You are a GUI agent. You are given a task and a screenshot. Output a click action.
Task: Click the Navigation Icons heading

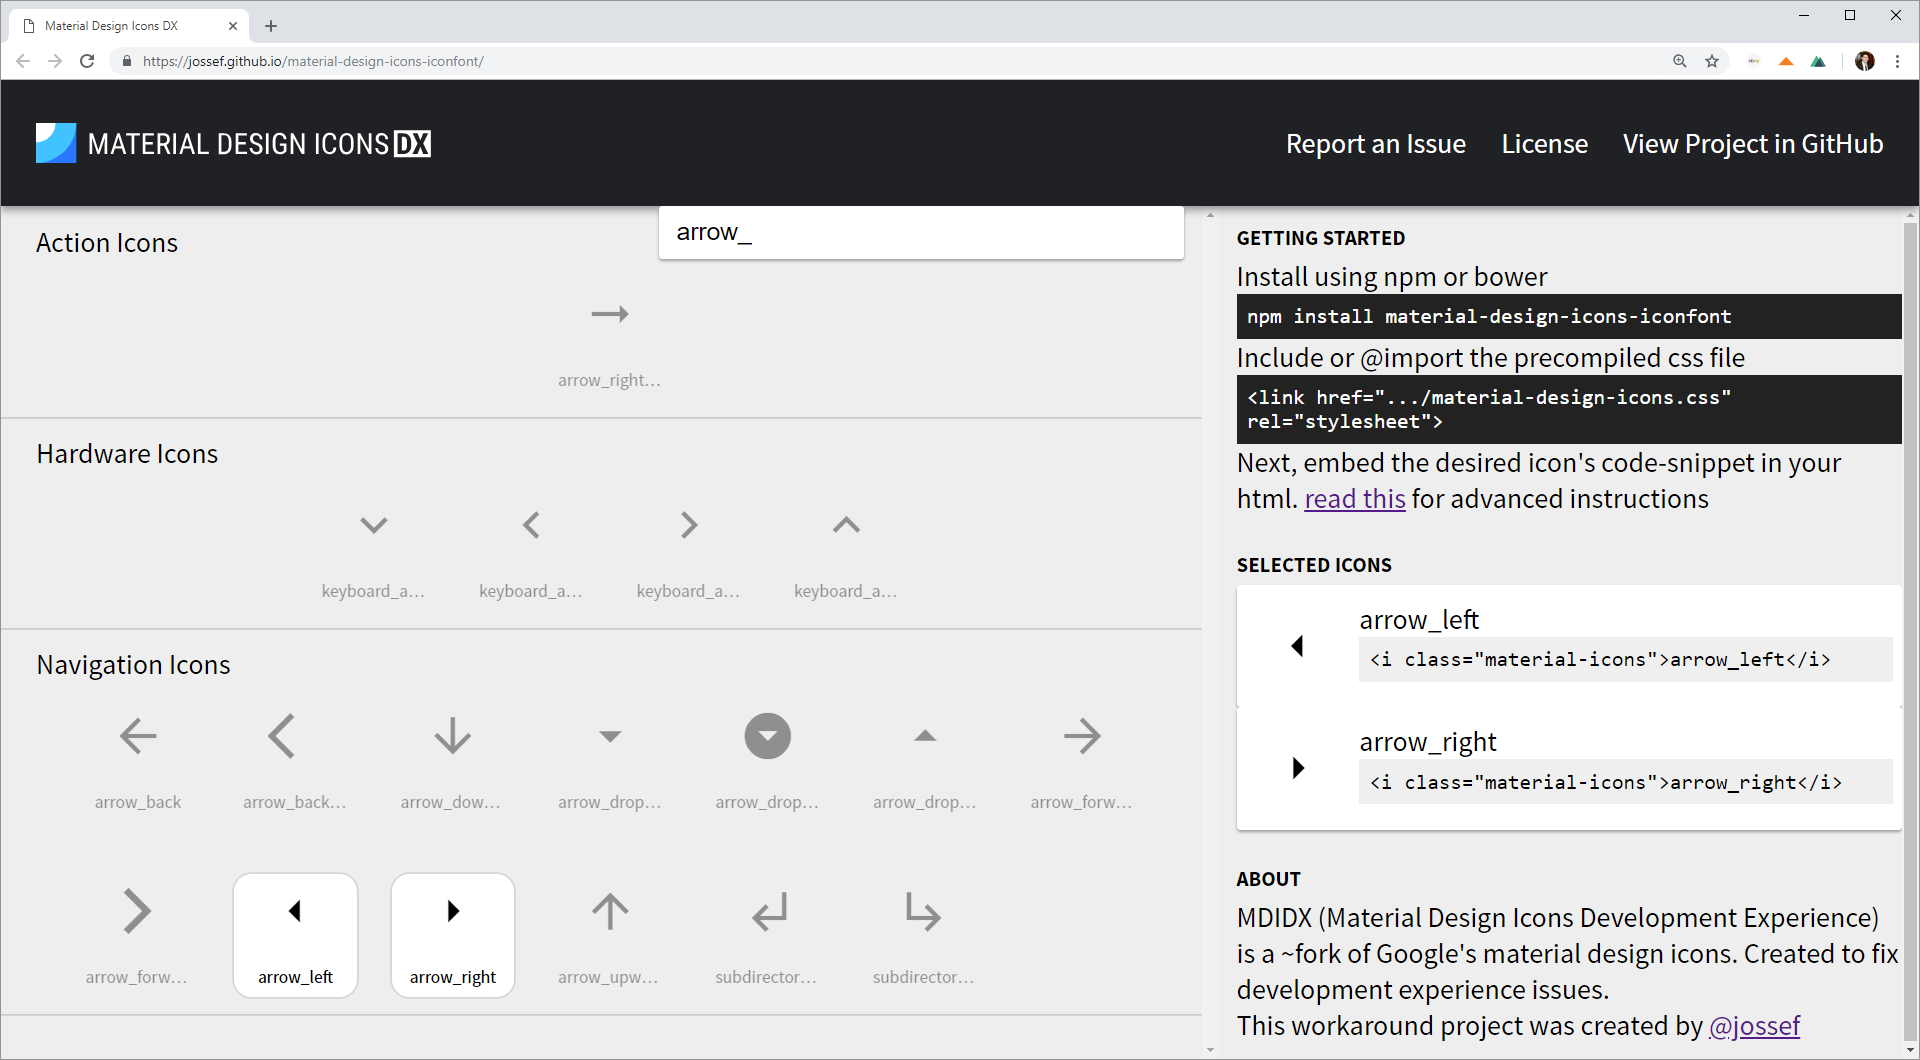click(133, 665)
